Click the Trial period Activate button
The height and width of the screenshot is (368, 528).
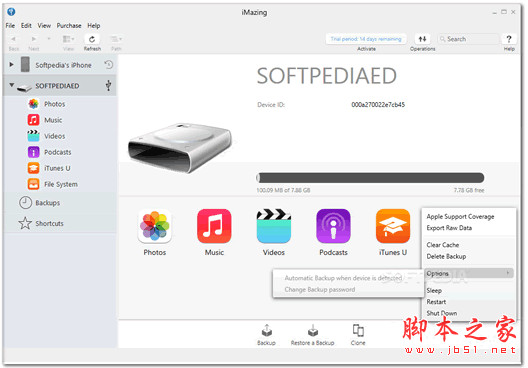(366, 39)
